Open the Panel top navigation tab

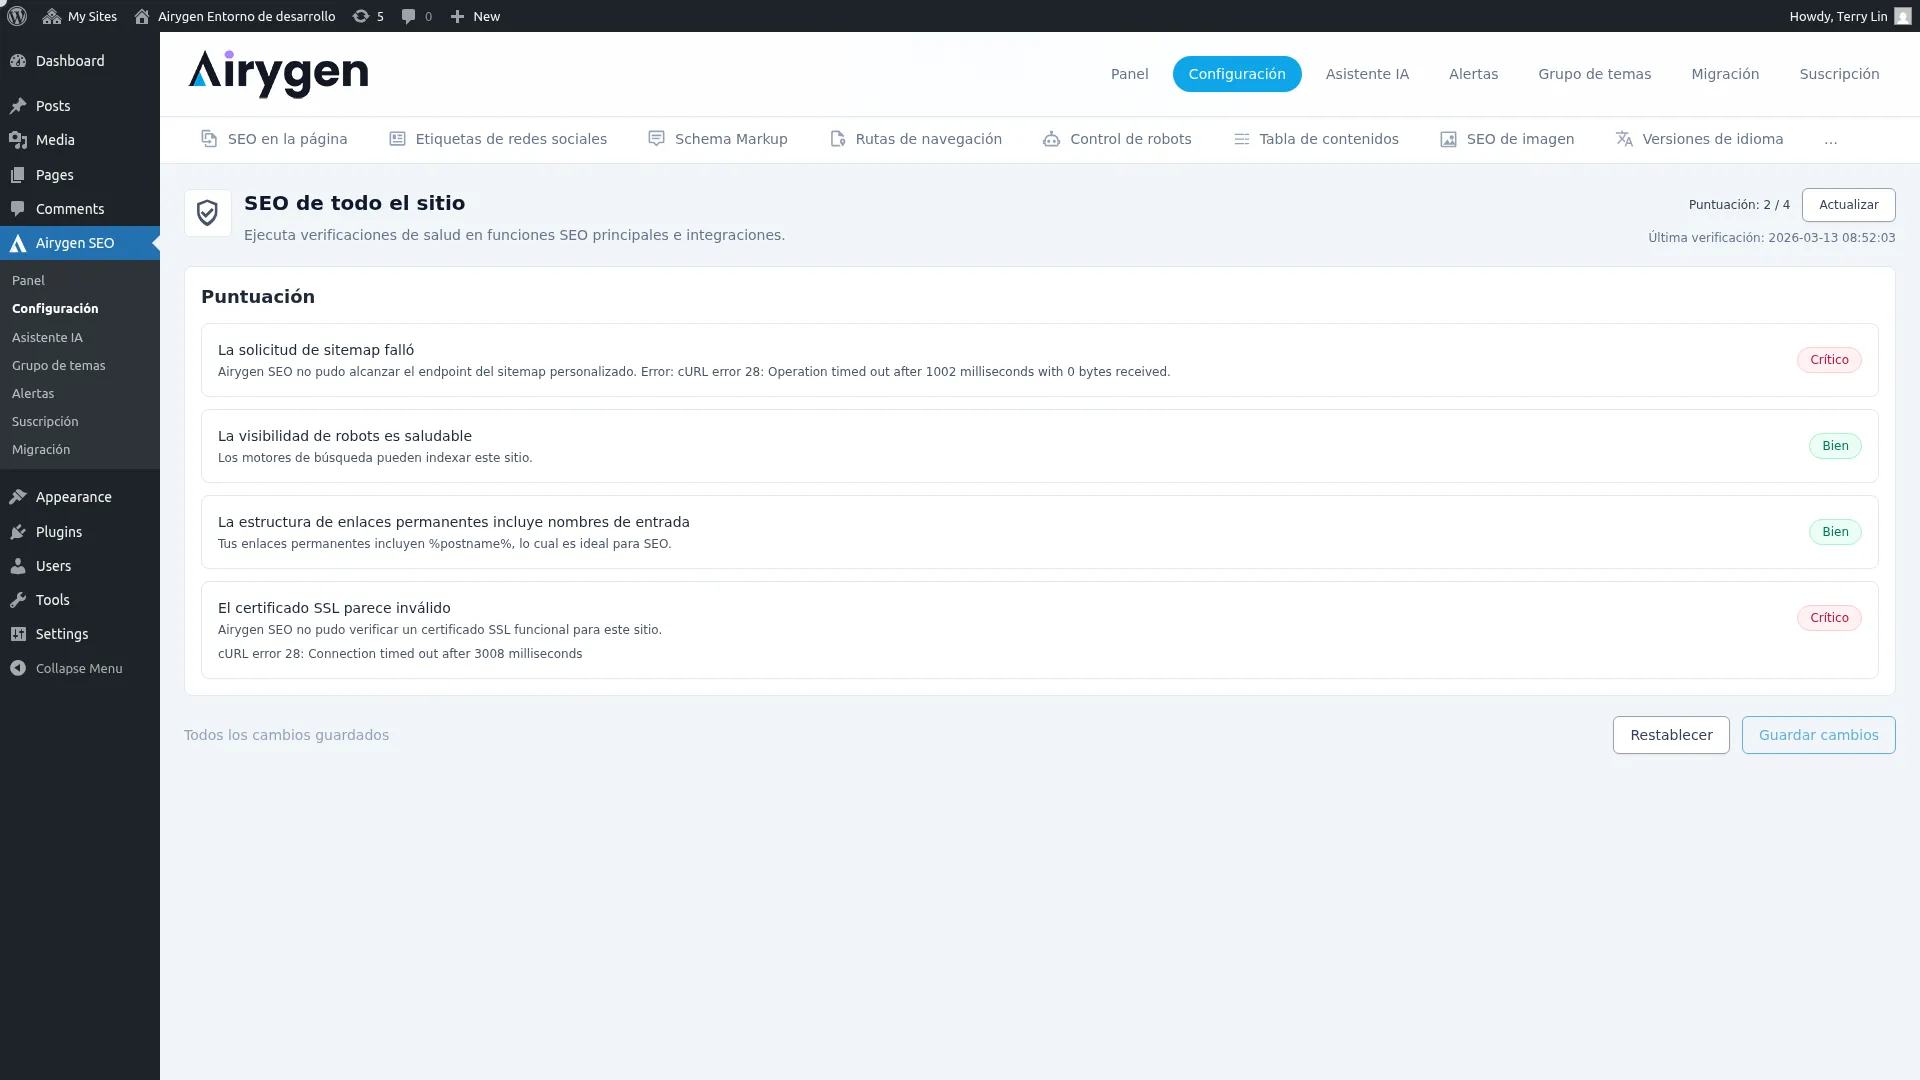(1129, 74)
